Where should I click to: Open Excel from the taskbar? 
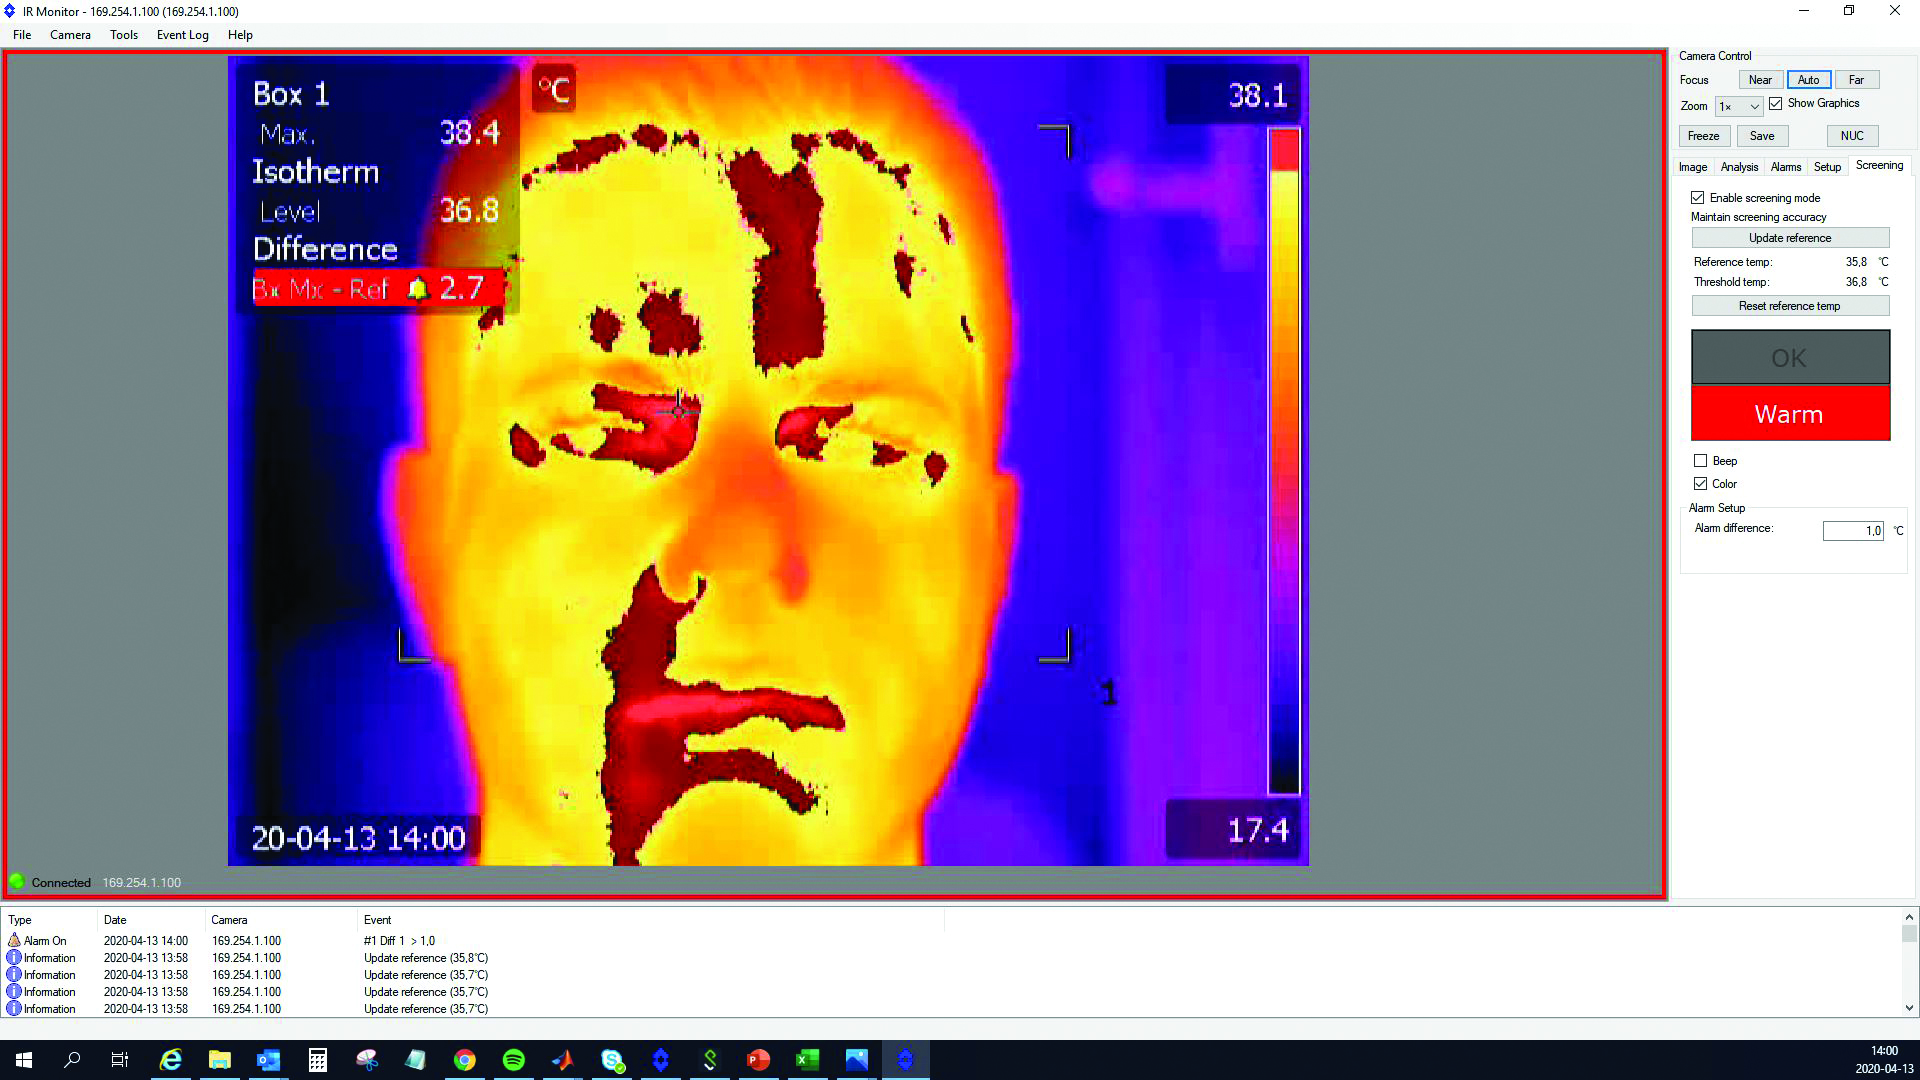coord(807,1059)
